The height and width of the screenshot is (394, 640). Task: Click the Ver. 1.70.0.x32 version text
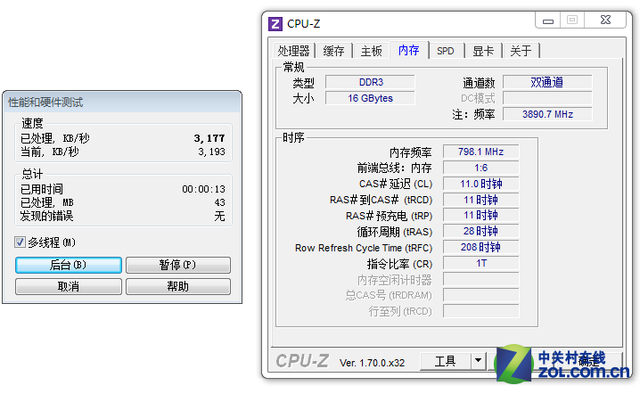pos(372,363)
